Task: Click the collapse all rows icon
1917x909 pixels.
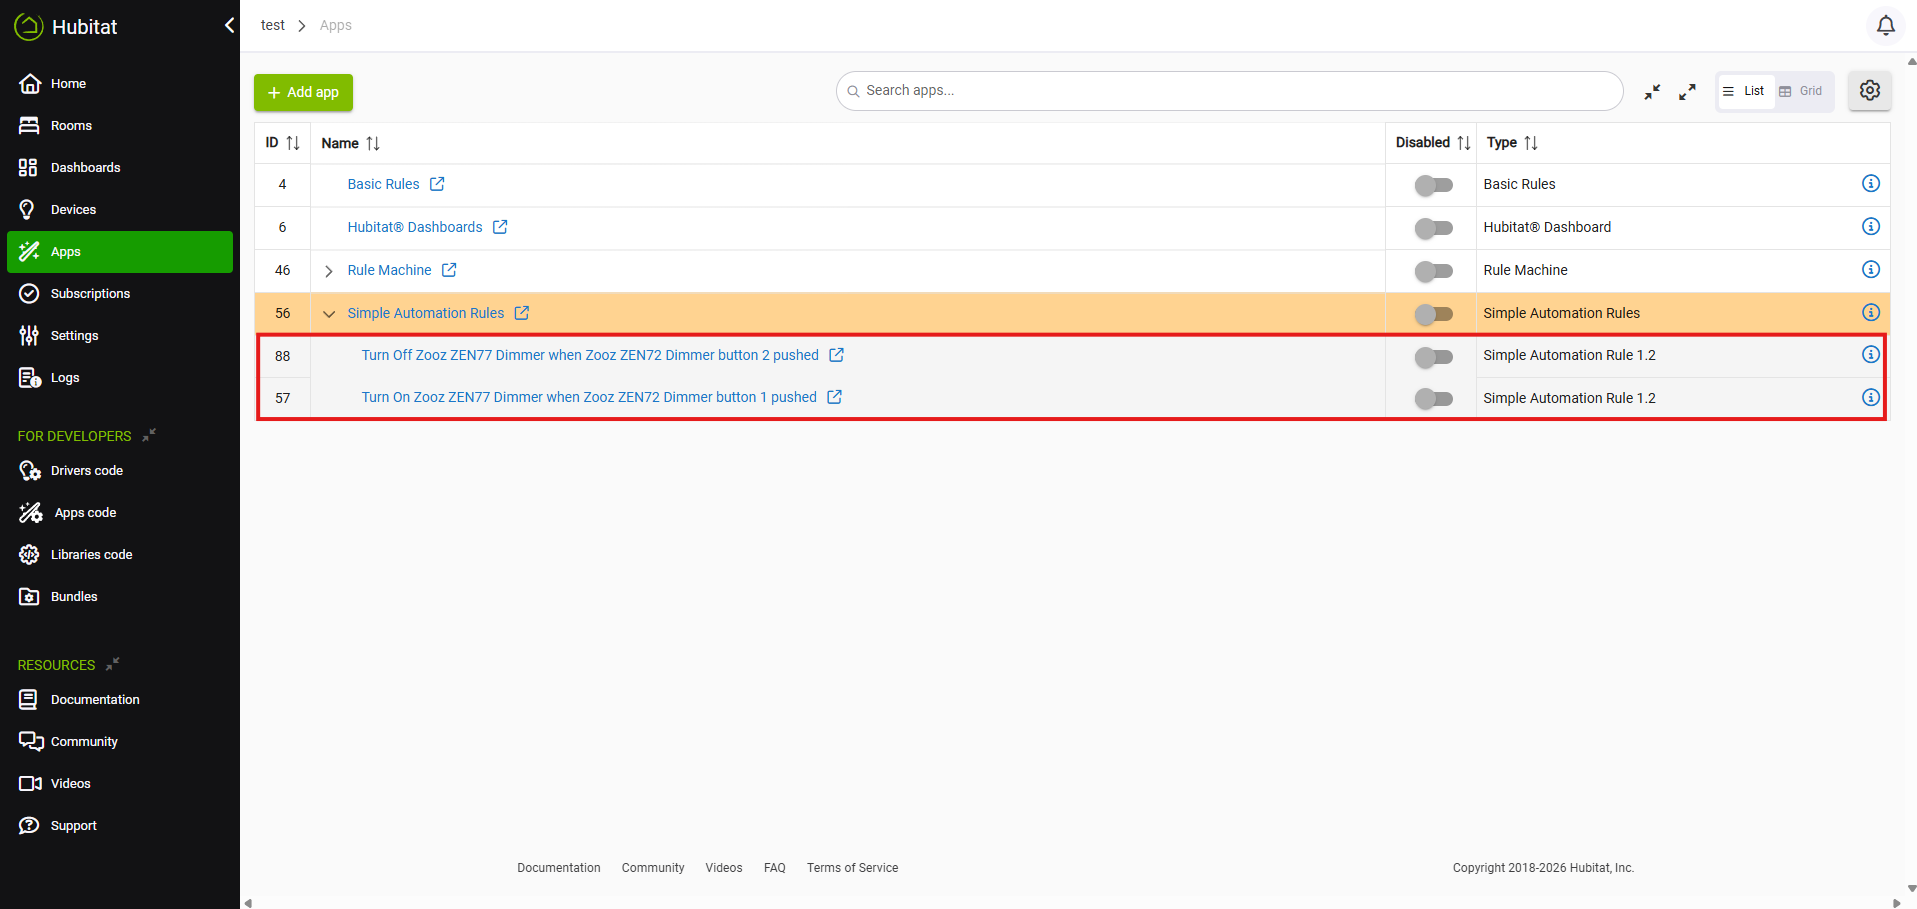Action: [x=1652, y=92]
